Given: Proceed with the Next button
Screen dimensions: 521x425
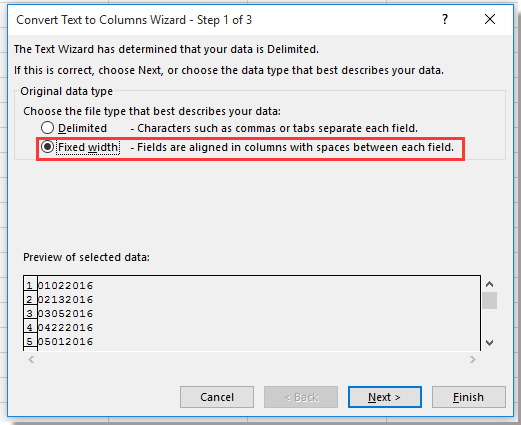Looking at the screenshot, I should tap(385, 397).
